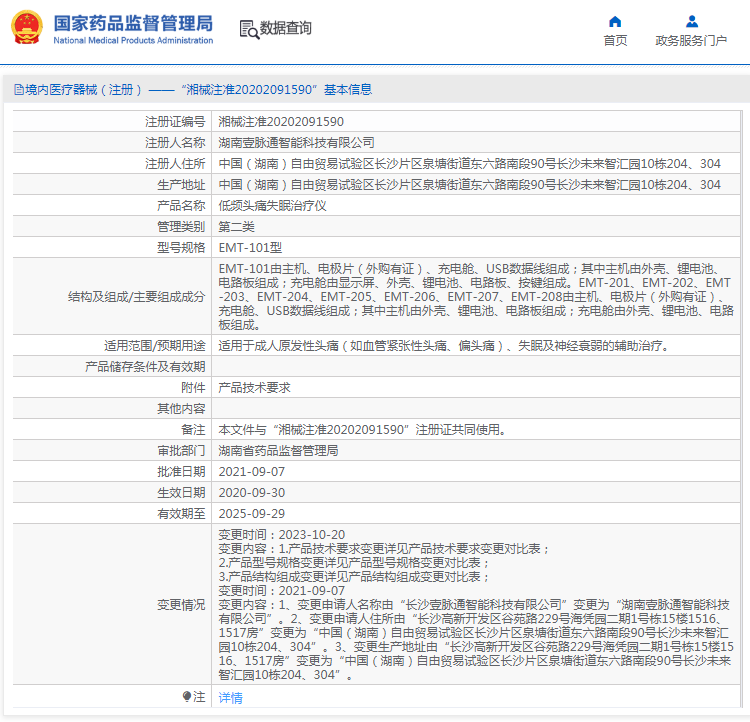Open 政务服务门户 portal link
Image resolution: width=750 pixels, height=722 pixels.
click(691, 41)
